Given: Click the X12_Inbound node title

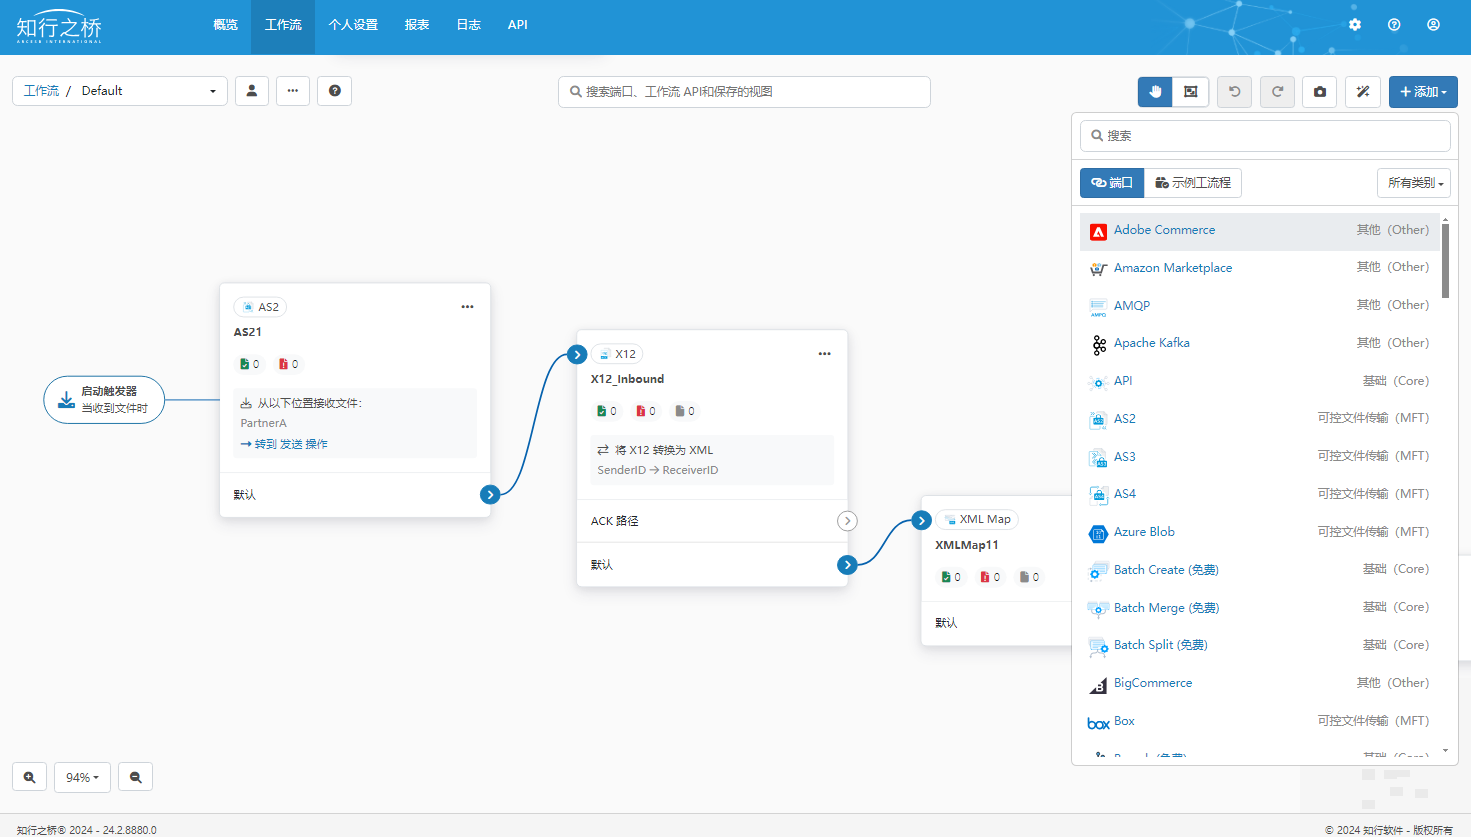Looking at the screenshot, I should coord(627,379).
